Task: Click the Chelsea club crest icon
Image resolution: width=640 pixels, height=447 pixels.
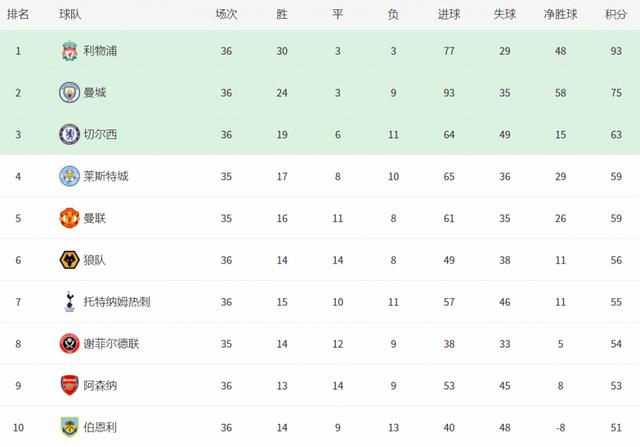Action: point(69,134)
